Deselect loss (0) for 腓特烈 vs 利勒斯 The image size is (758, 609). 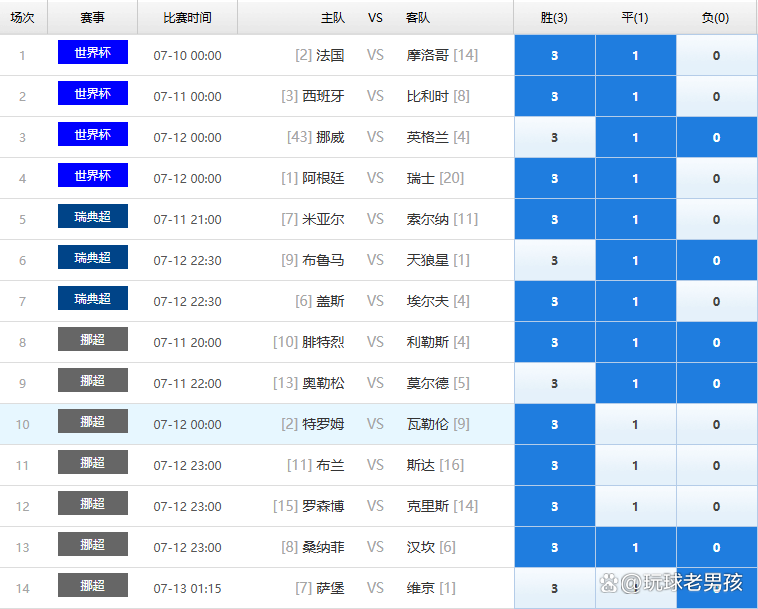tap(716, 342)
